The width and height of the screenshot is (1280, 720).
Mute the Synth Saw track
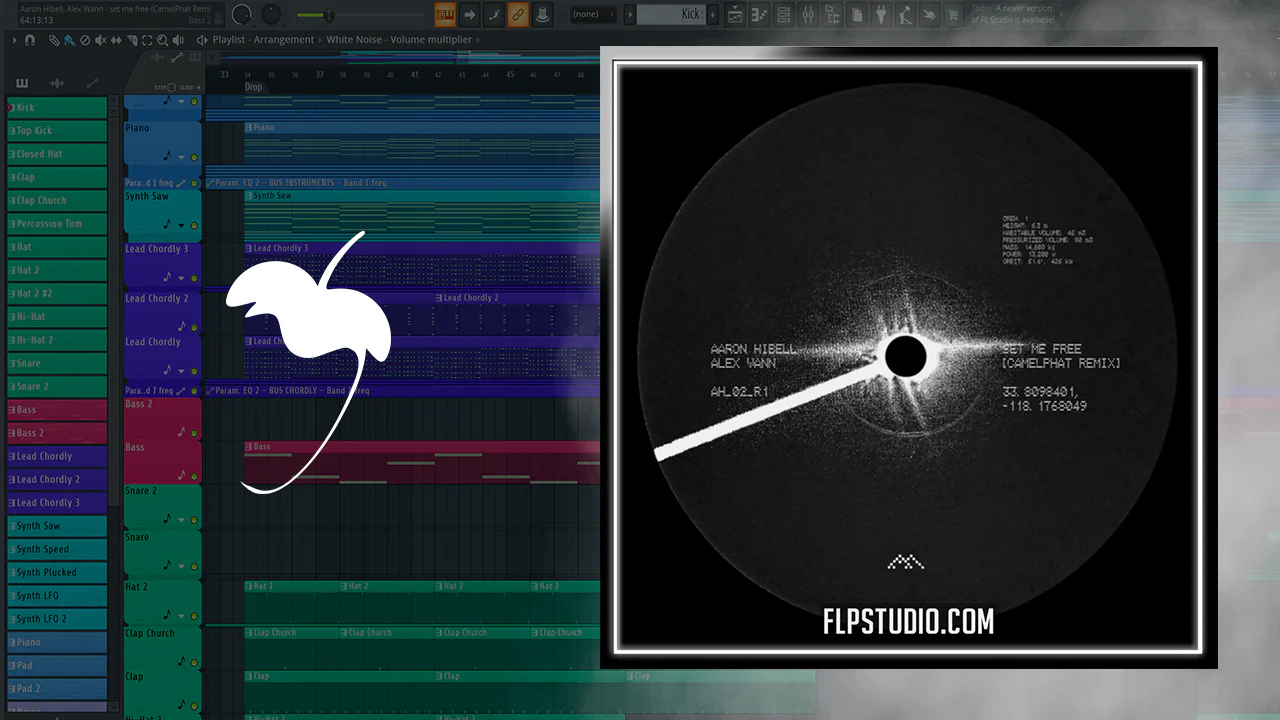tap(194, 225)
